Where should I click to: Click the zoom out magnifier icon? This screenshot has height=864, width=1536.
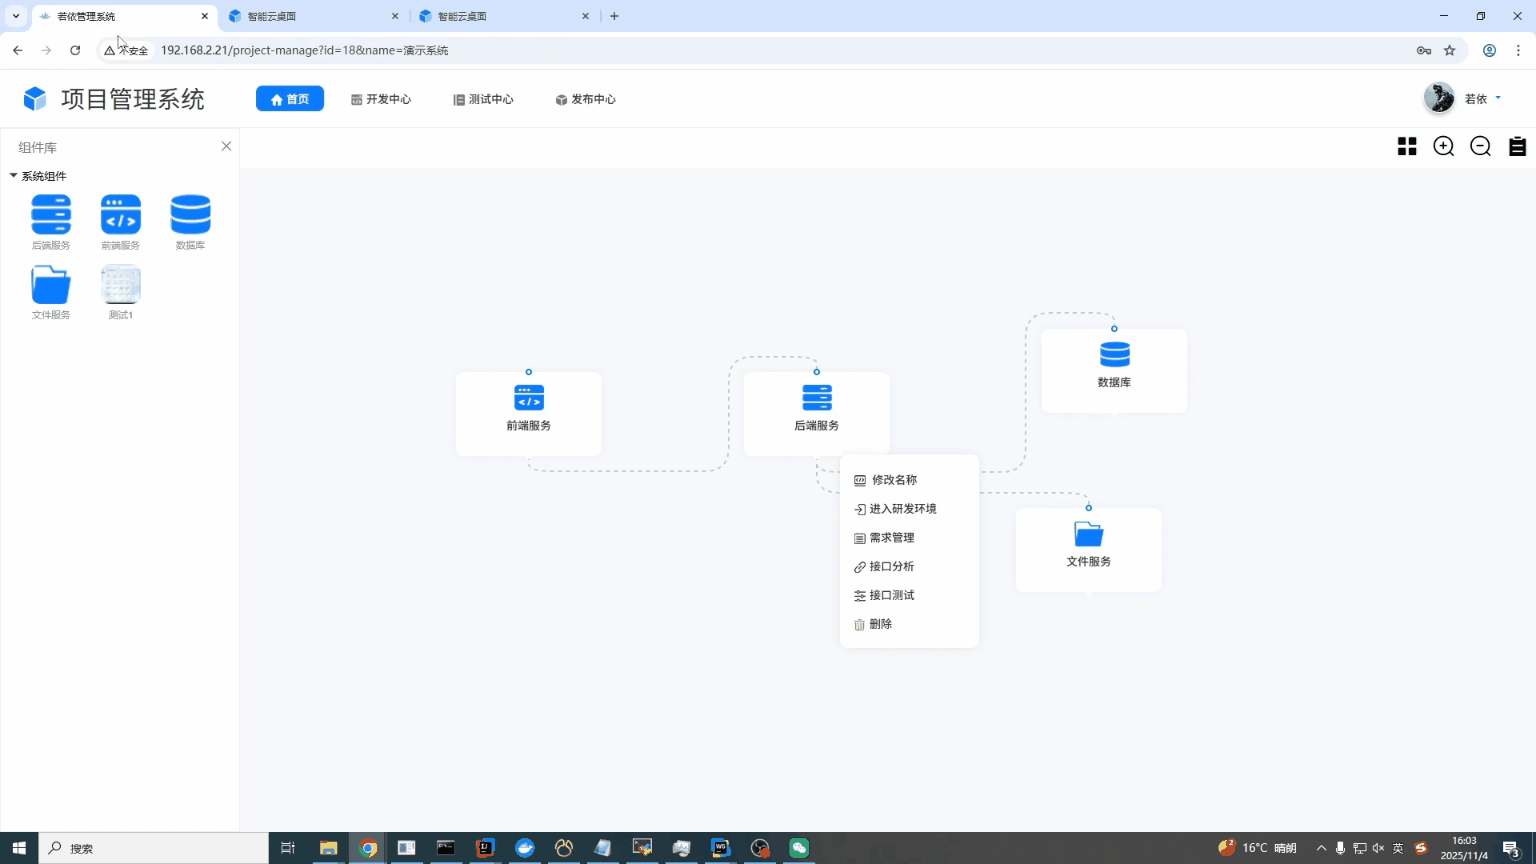click(x=1480, y=147)
